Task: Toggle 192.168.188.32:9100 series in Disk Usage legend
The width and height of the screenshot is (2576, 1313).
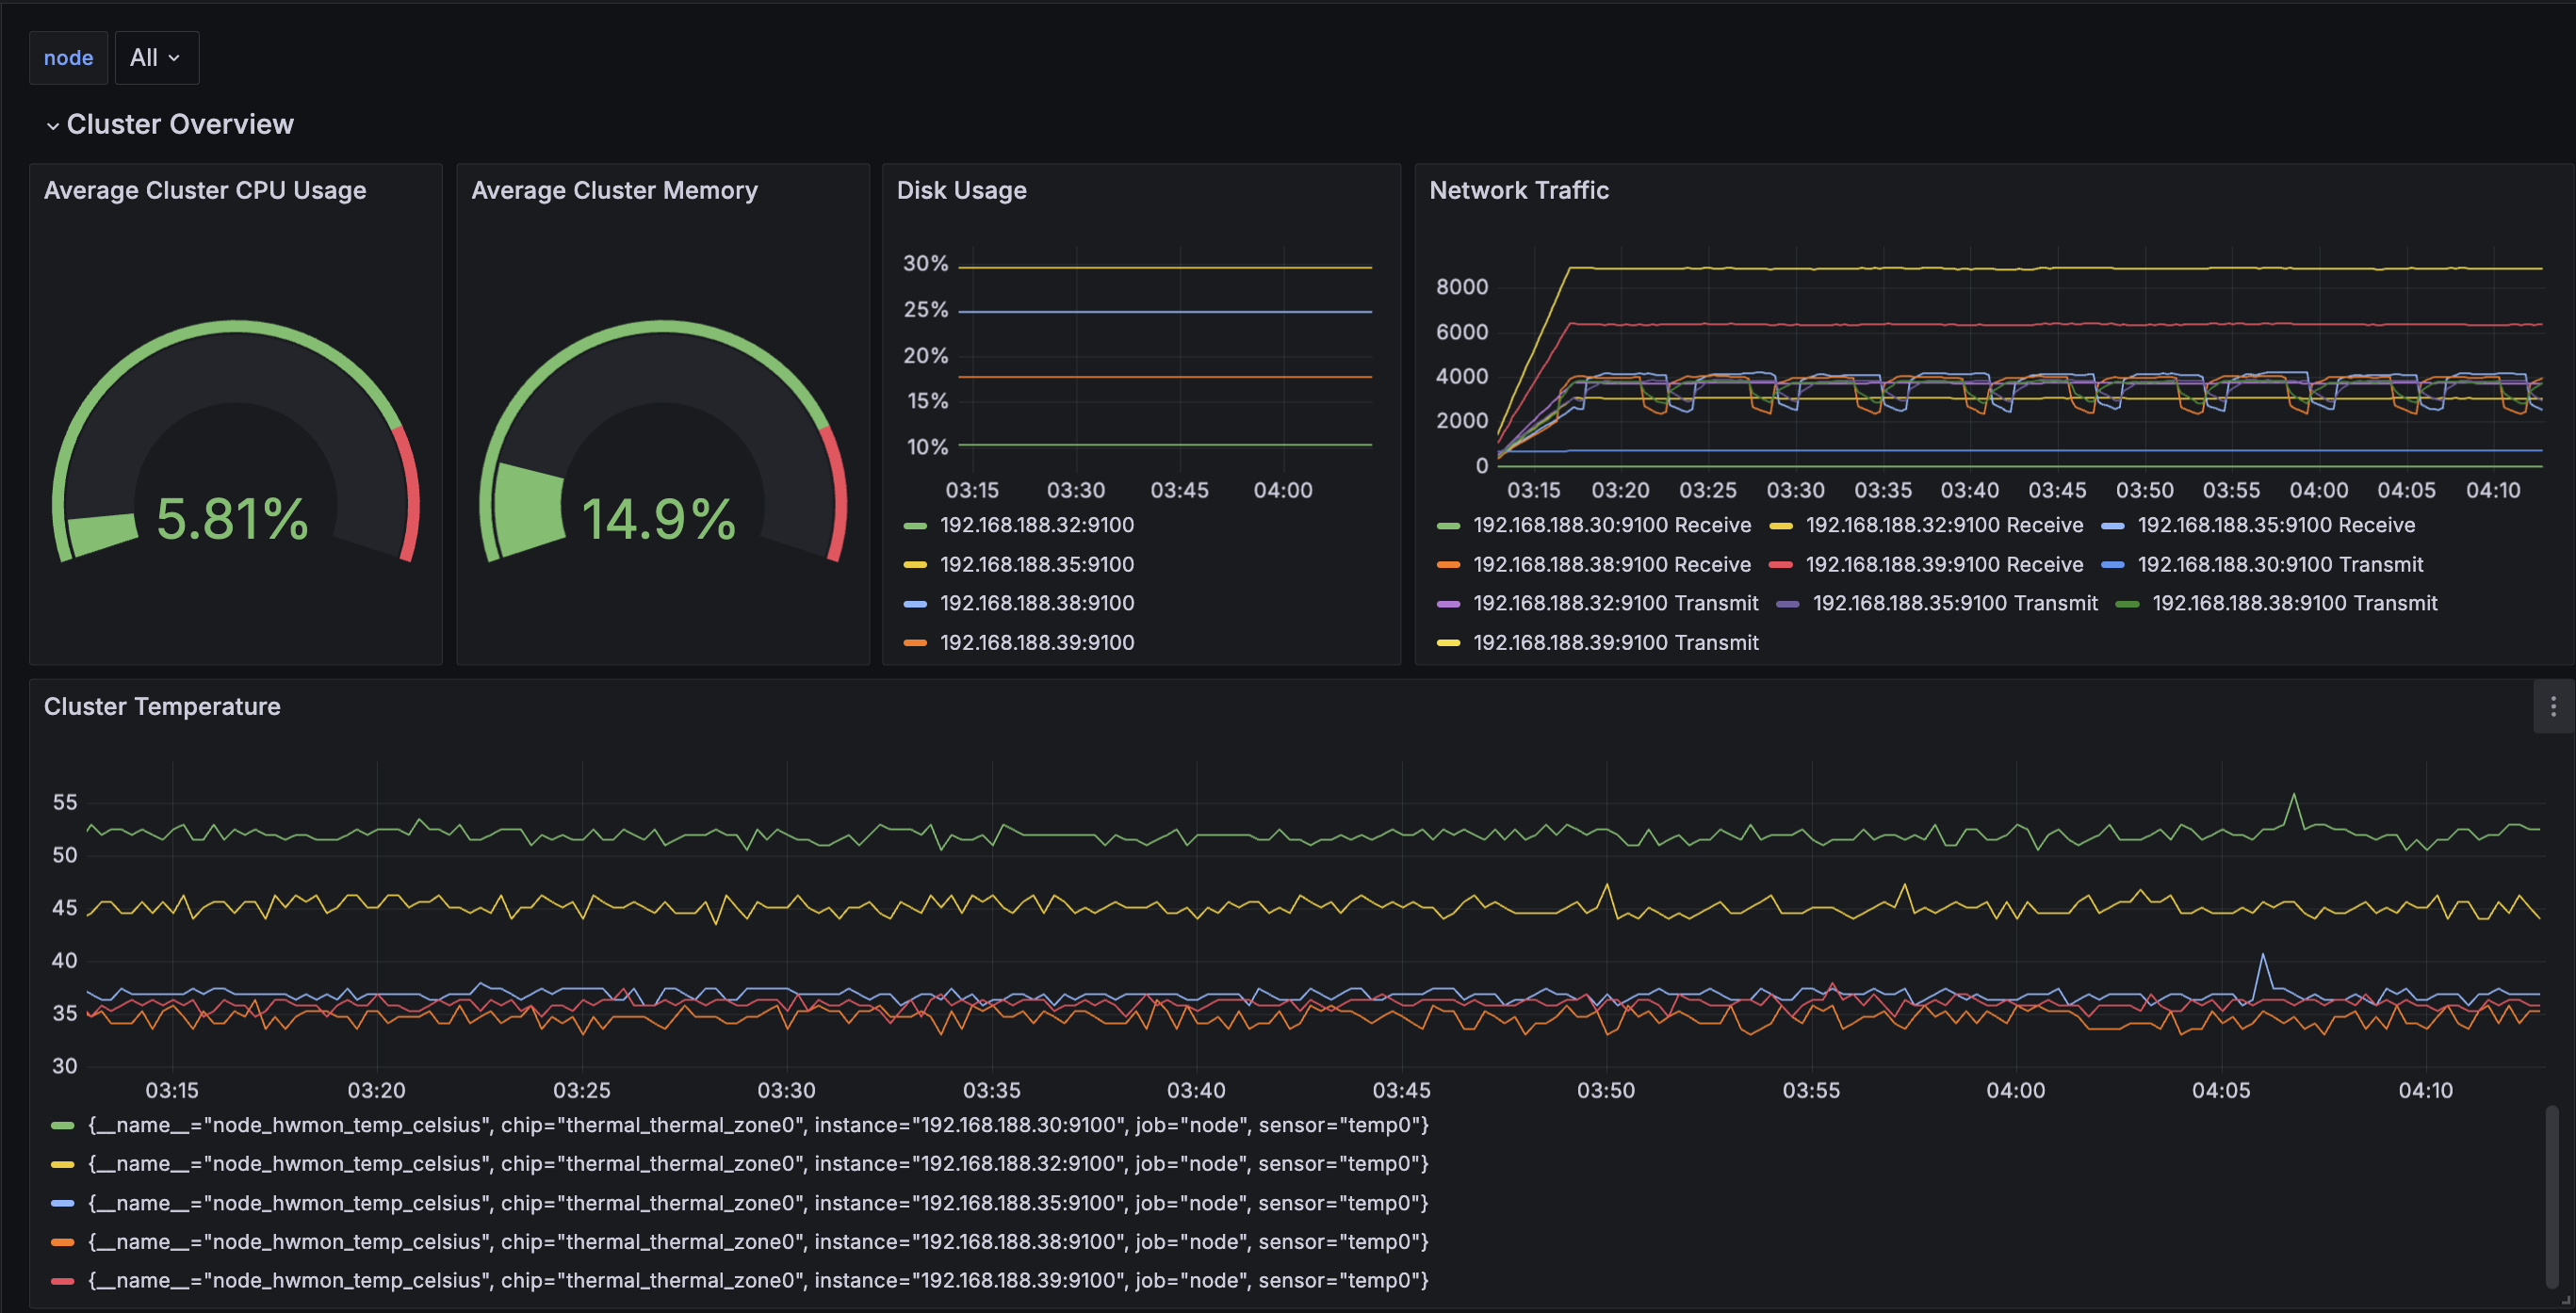Action: (1036, 525)
